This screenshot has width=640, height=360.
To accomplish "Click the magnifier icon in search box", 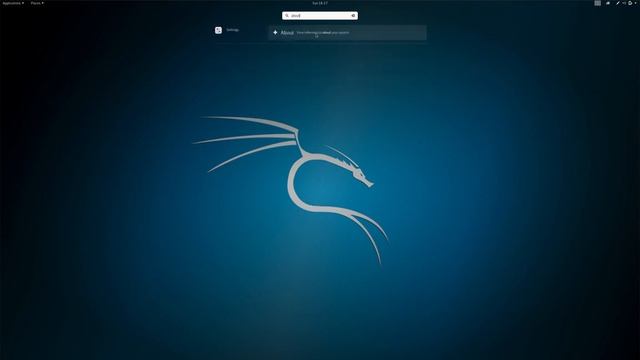I will 287,16.
